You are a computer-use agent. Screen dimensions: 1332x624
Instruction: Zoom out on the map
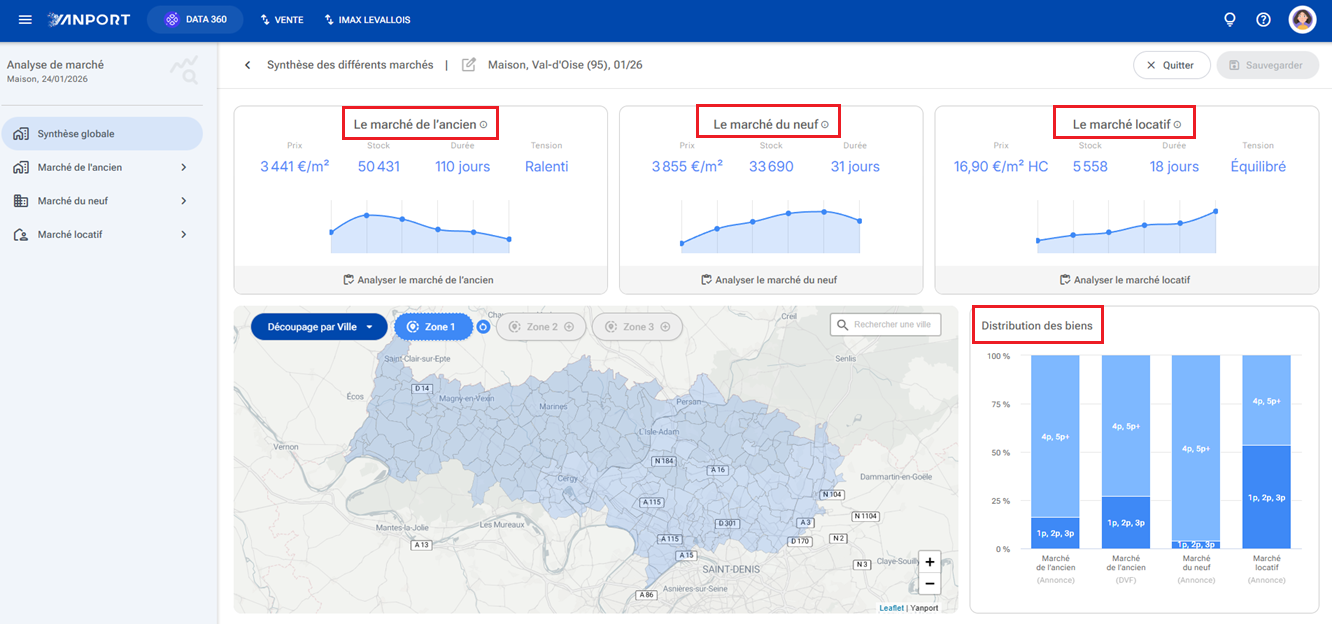[x=930, y=584]
